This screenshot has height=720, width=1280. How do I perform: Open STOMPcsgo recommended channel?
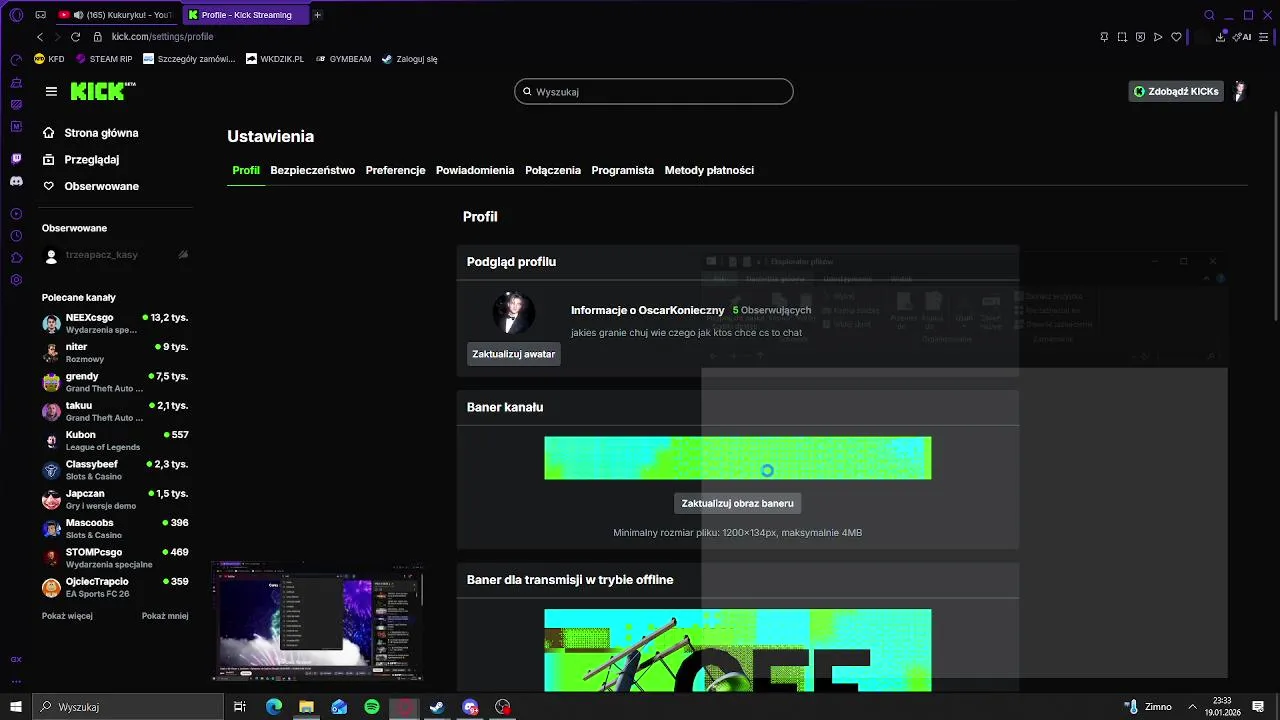click(x=115, y=558)
